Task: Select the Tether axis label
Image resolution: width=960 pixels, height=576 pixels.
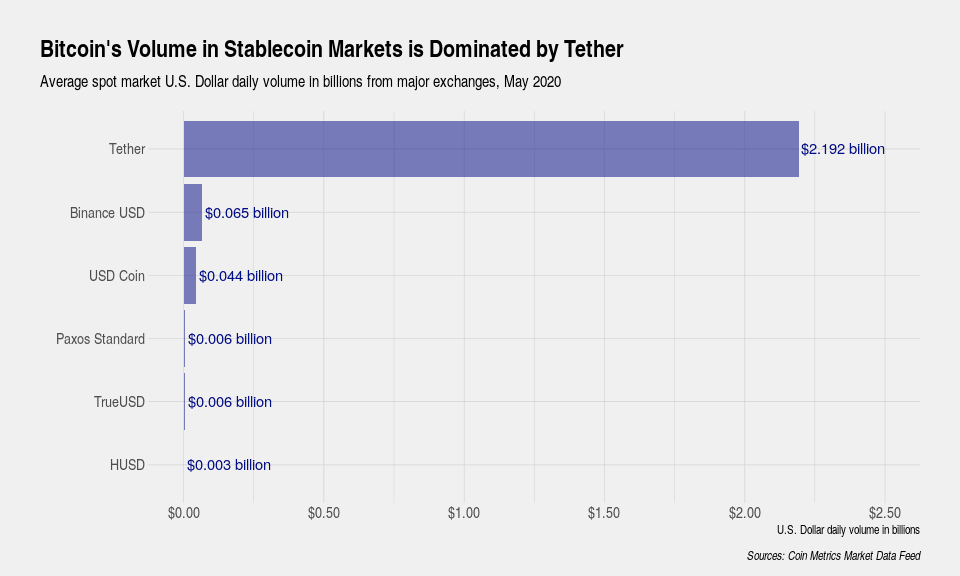Action: point(127,149)
